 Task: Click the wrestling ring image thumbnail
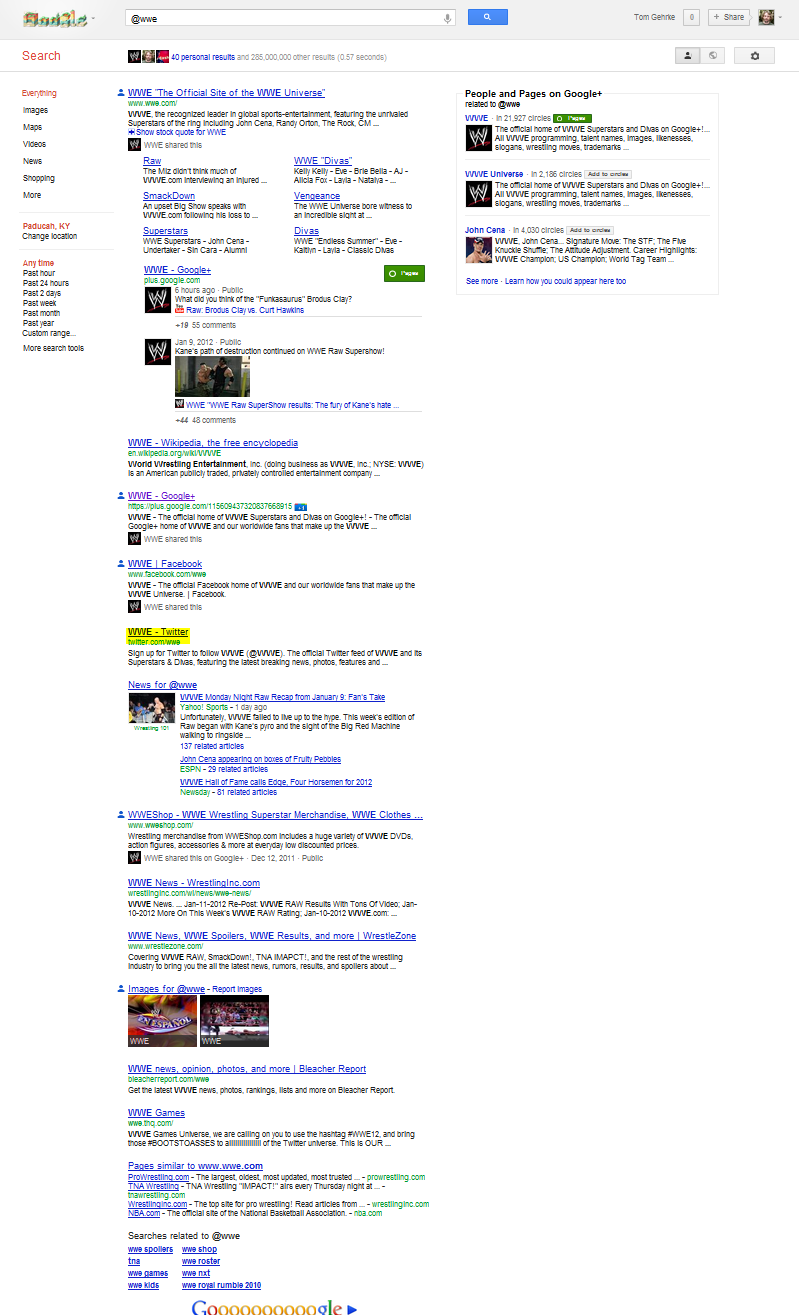pyautogui.click(x=235, y=1022)
